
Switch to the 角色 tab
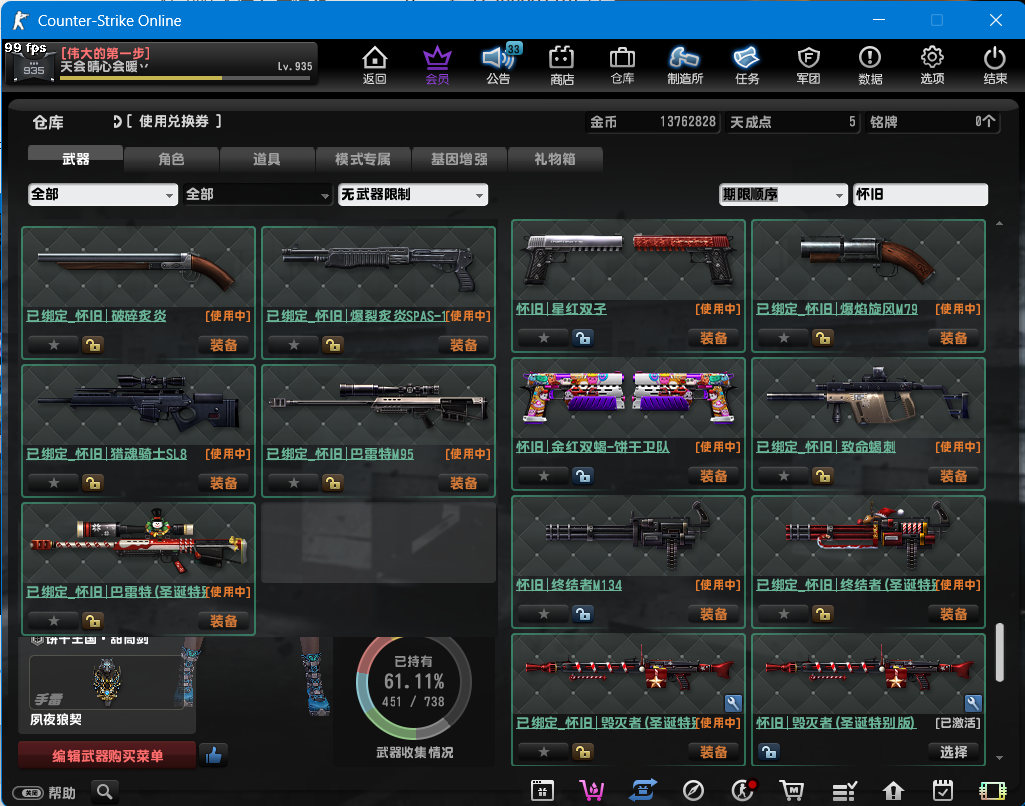pyautogui.click(x=171, y=158)
